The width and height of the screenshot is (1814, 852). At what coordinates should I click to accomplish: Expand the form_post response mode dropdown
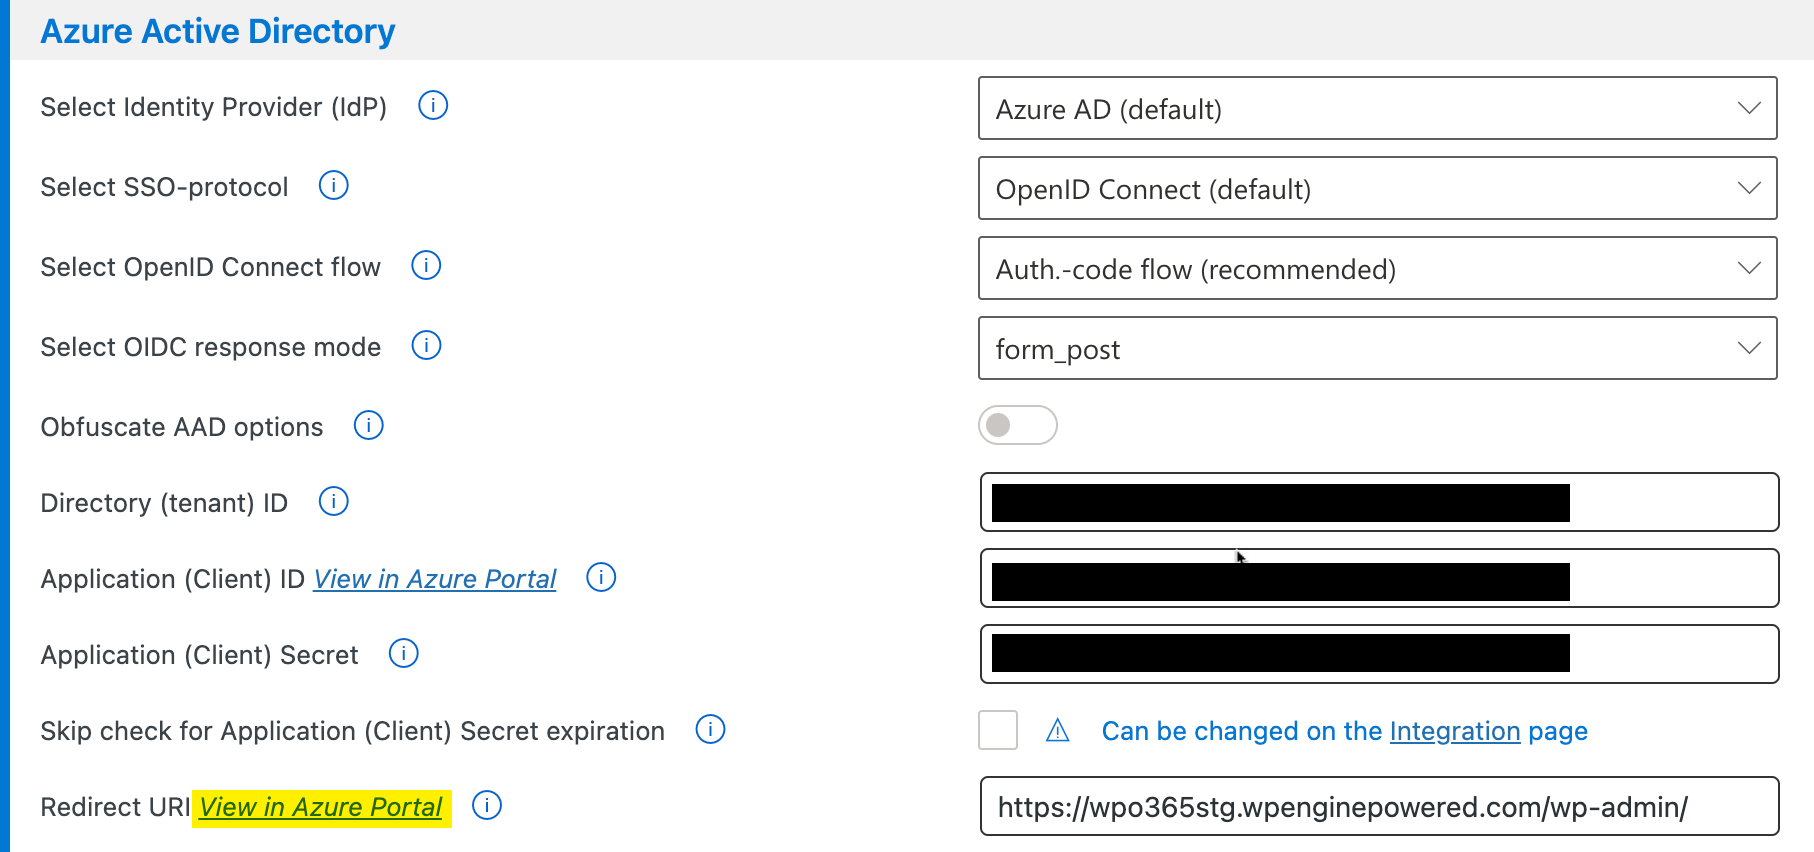1378,348
